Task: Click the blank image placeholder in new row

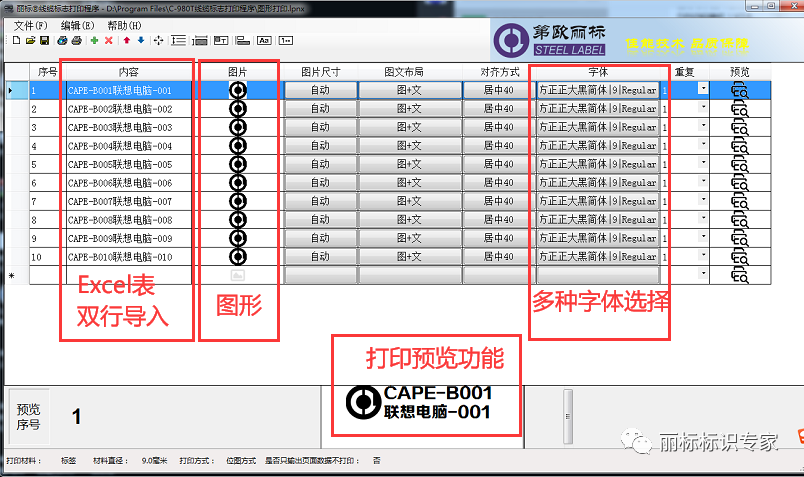Action: point(238,275)
